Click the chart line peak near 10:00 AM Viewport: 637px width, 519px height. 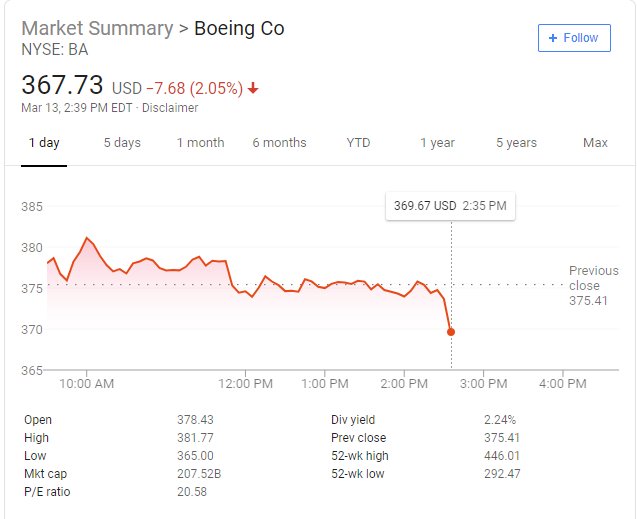pyautogui.click(x=87, y=238)
